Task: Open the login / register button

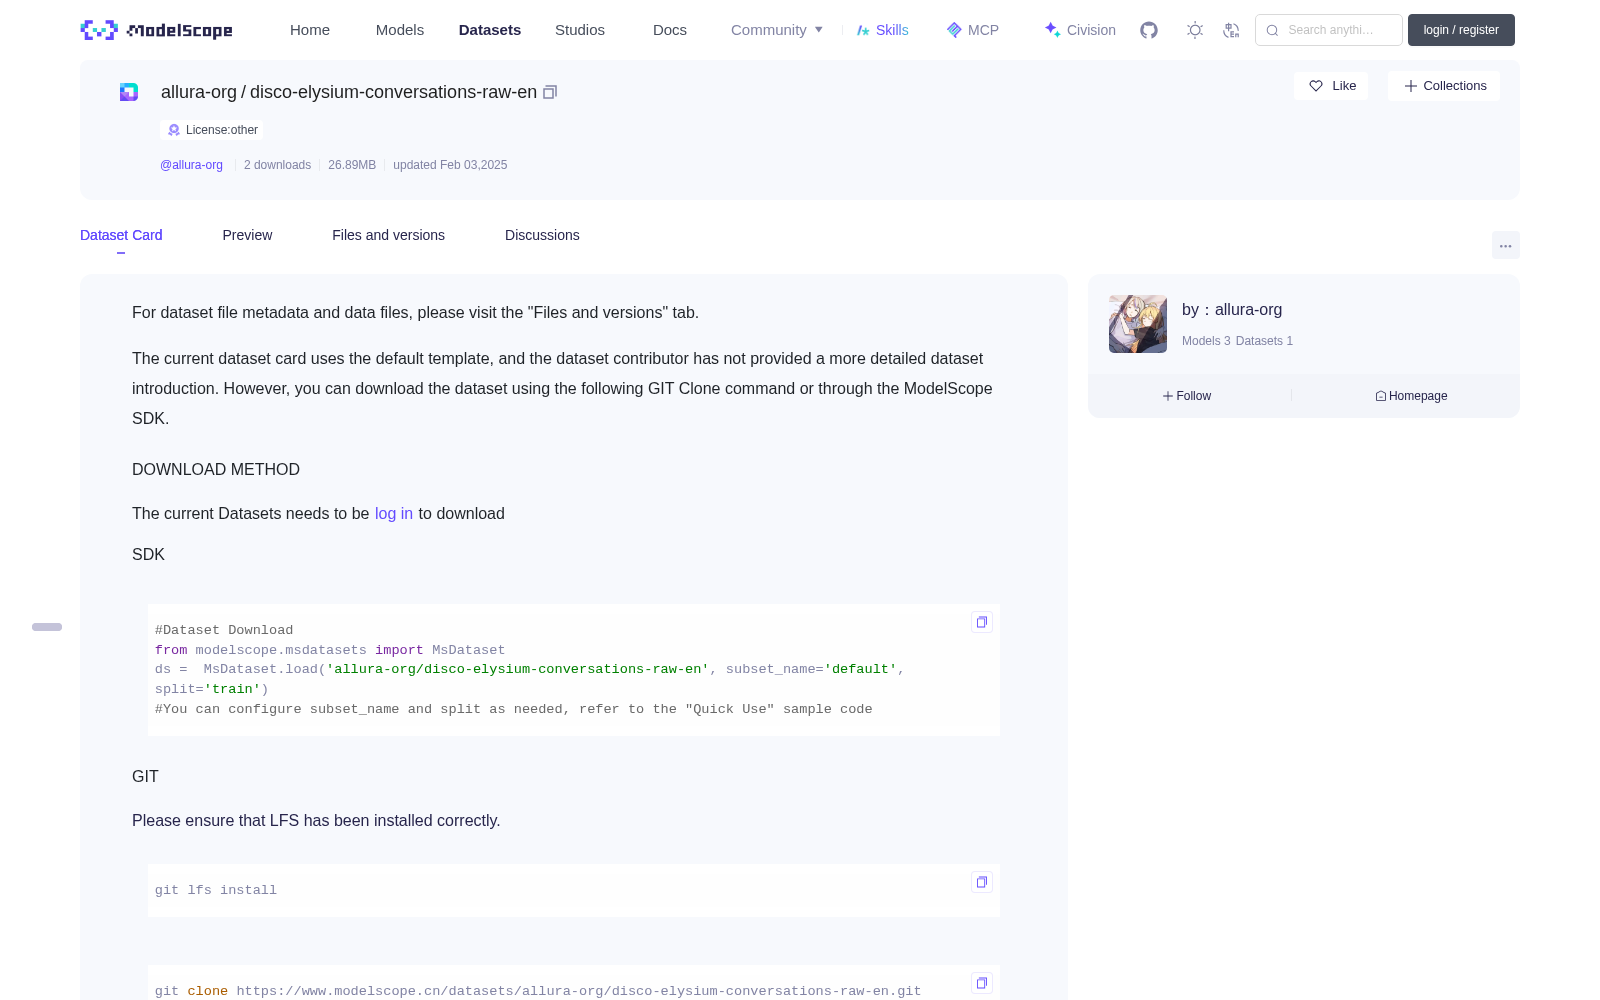Action: (x=1461, y=30)
